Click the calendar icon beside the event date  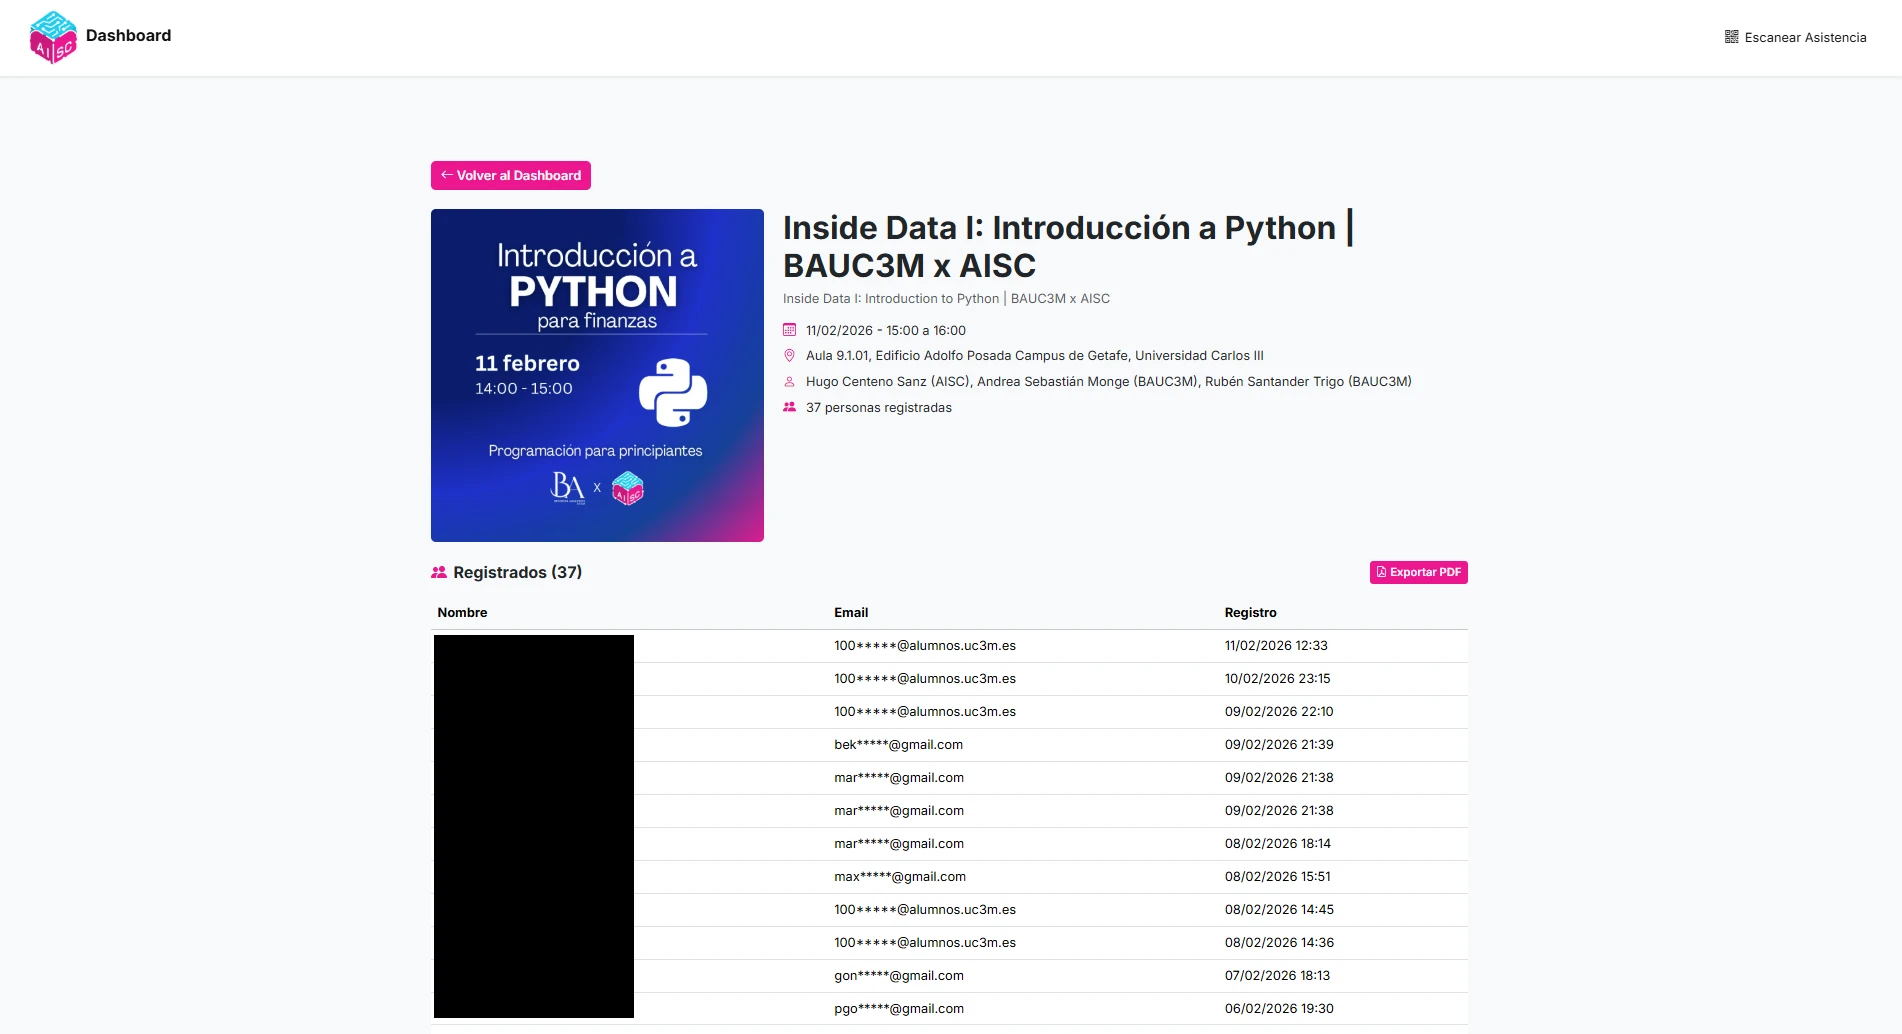pos(789,330)
